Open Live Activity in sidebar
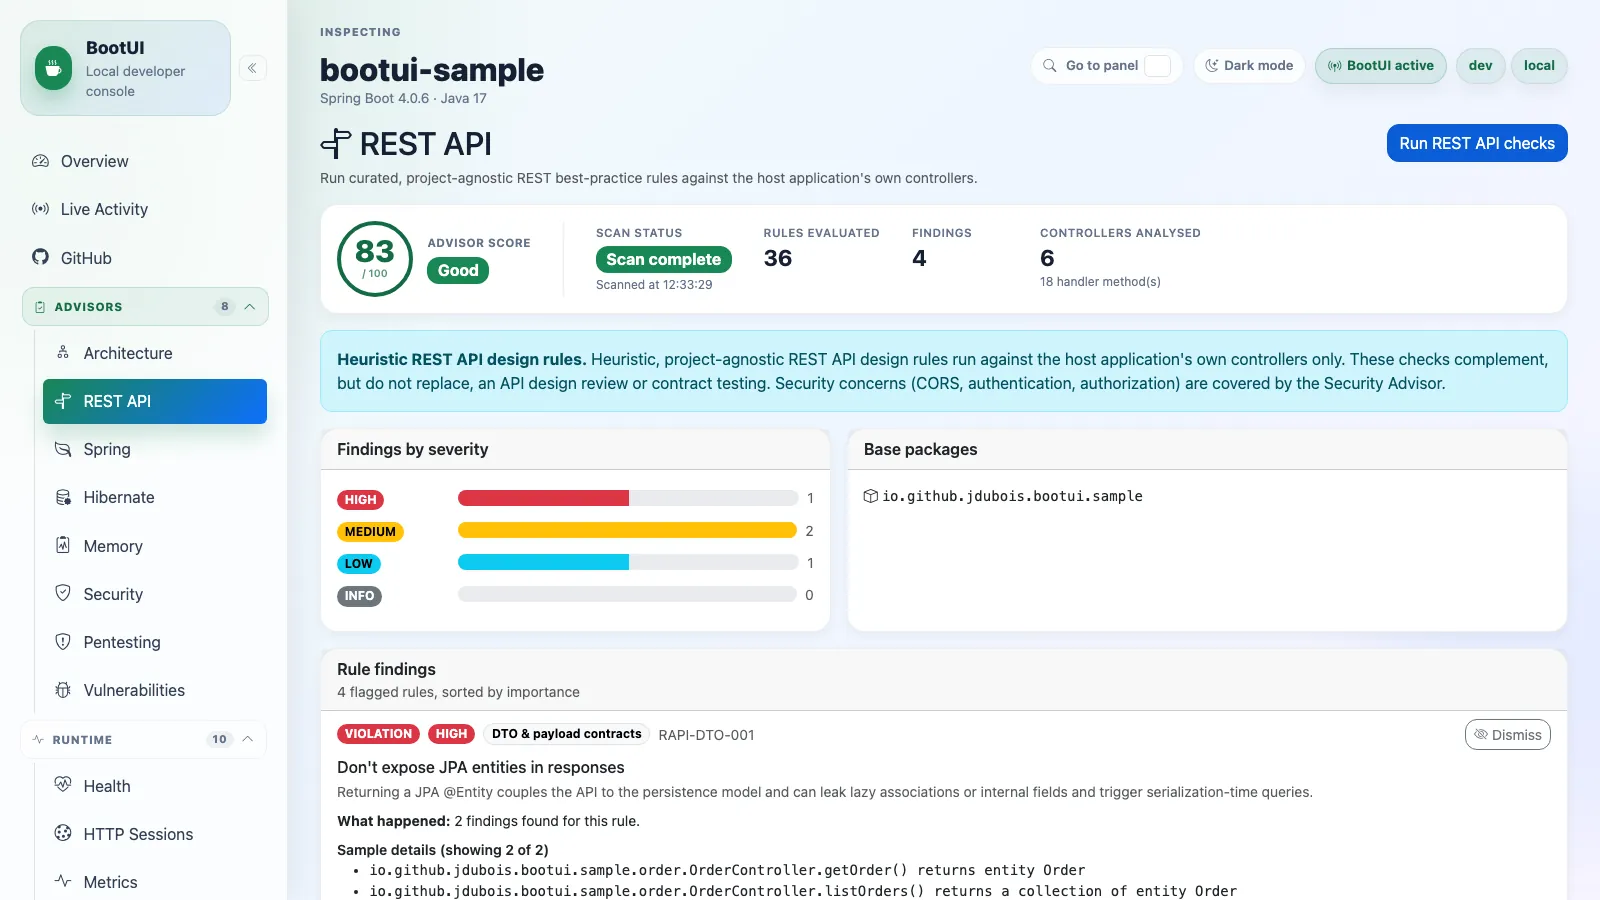Screen dimensions: 1600x900 click(145, 209)
